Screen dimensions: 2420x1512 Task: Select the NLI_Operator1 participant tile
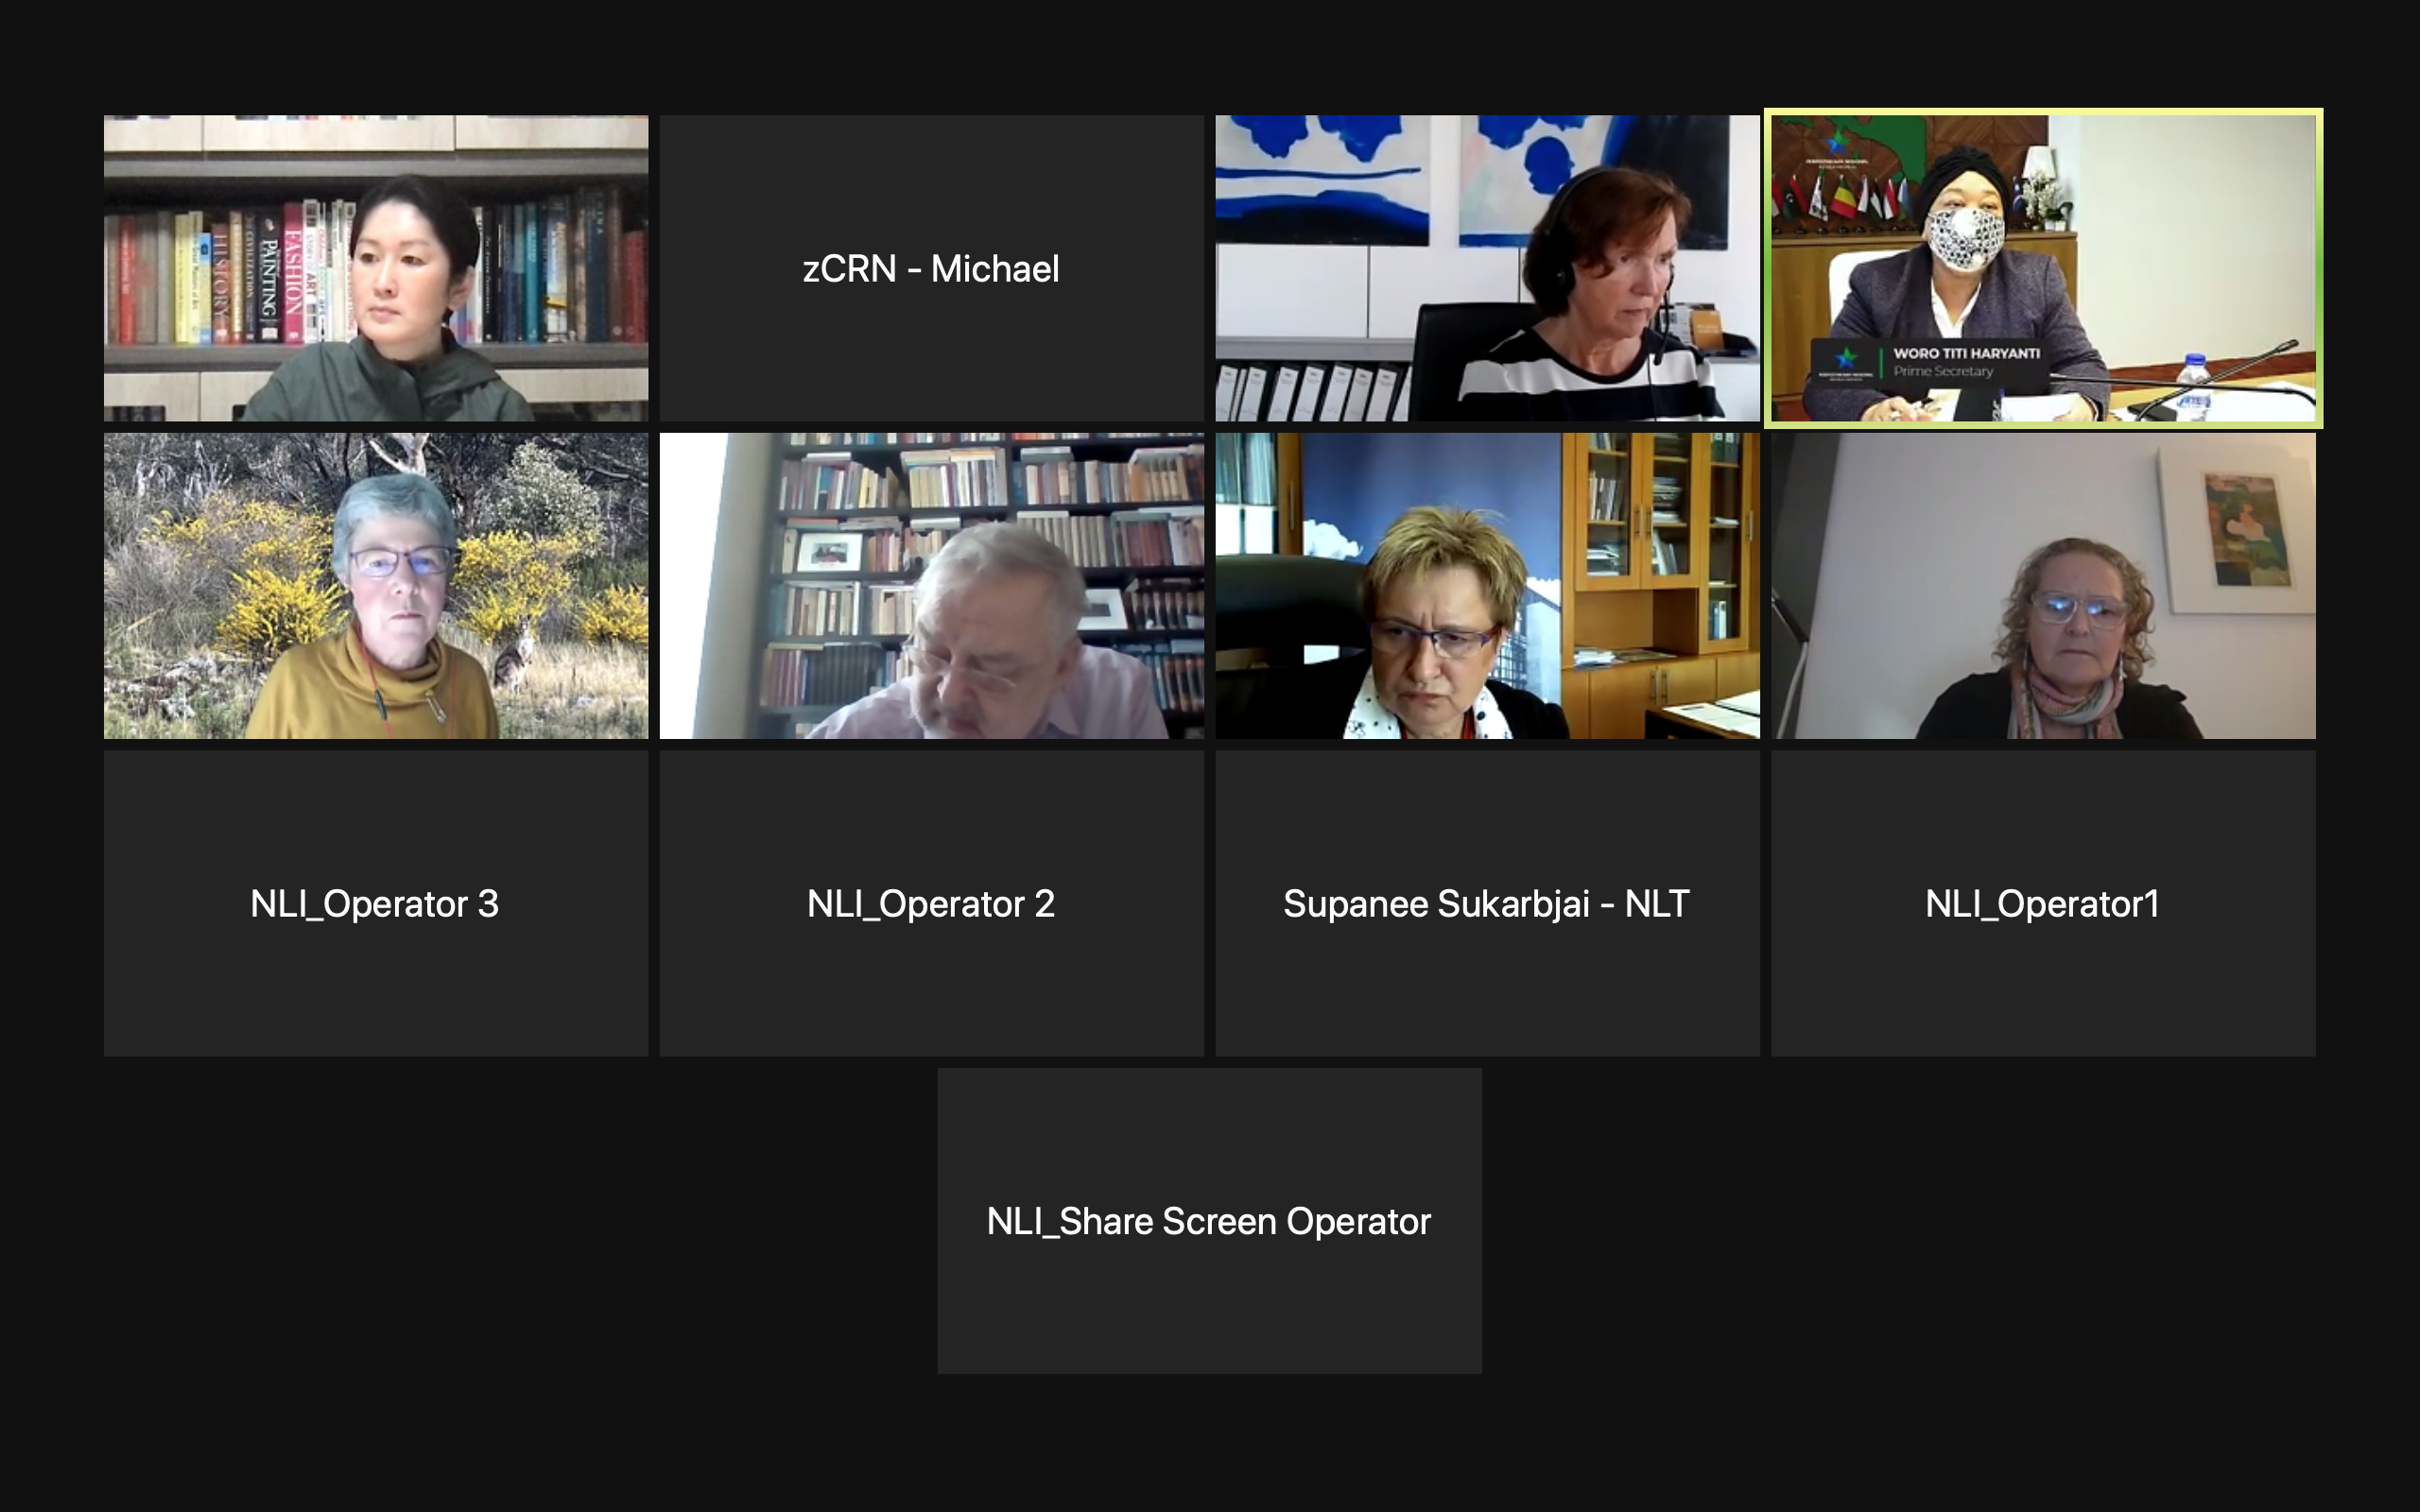(2043, 903)
